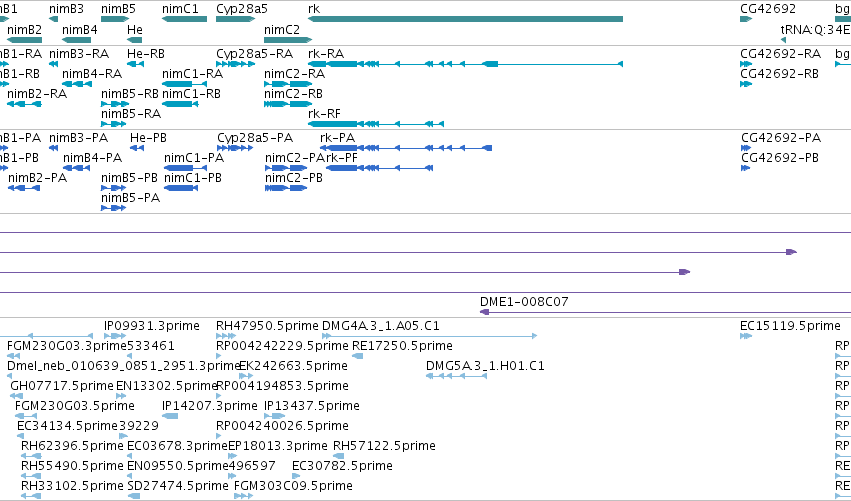Click the nimC1-RB transcript label

click(x=191, y=94)
